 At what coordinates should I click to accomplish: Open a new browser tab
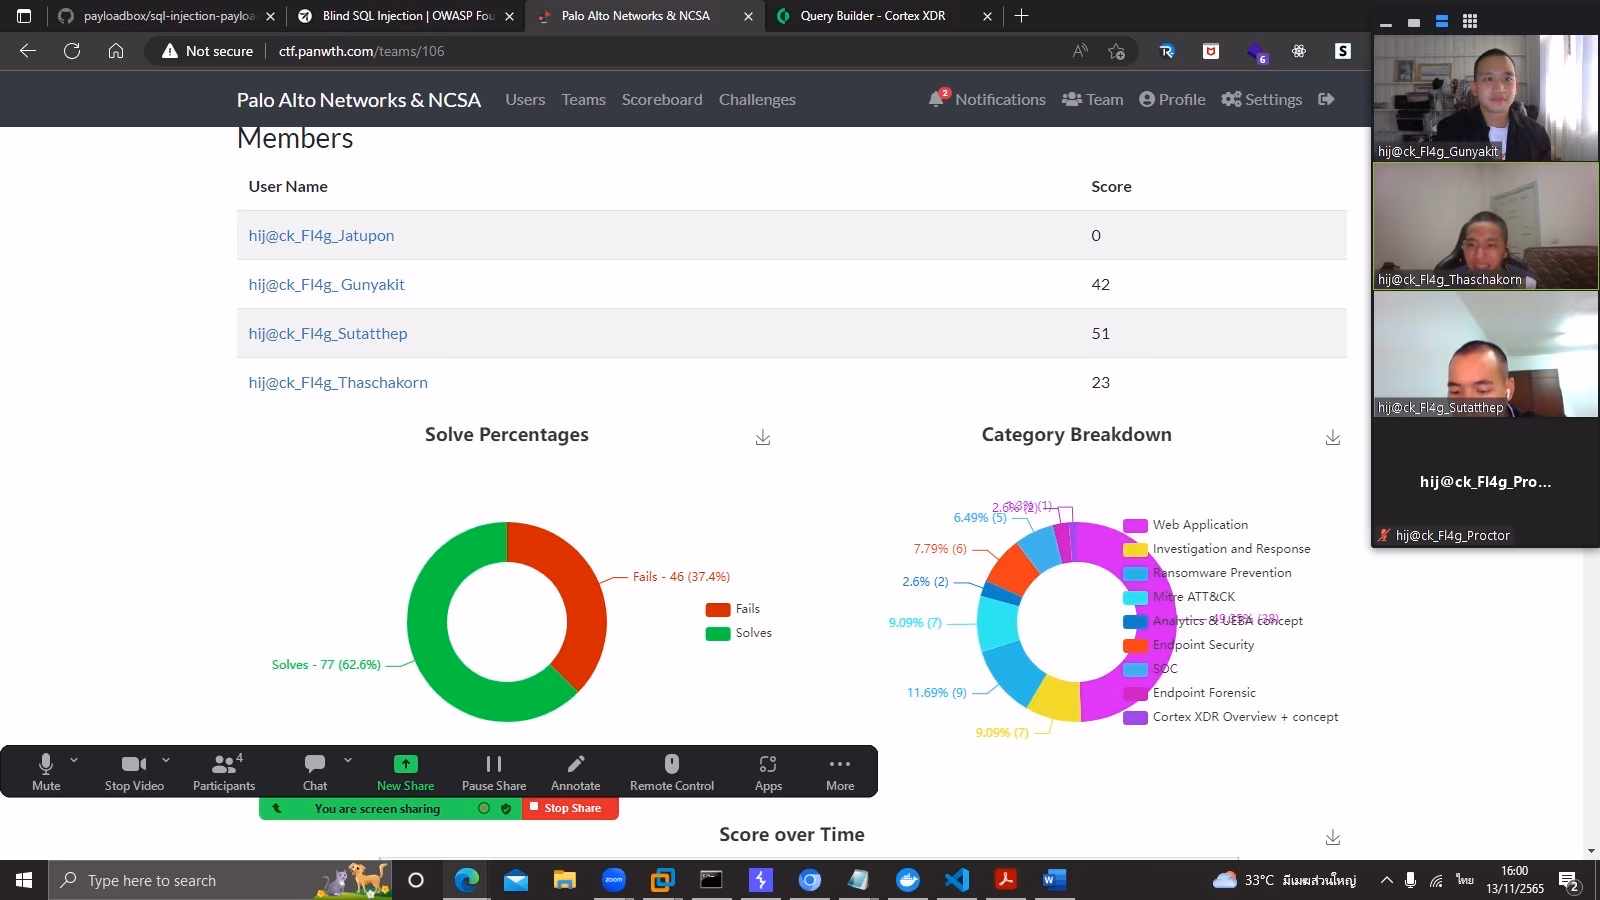pyautogui.click(x=1021, y=16)
